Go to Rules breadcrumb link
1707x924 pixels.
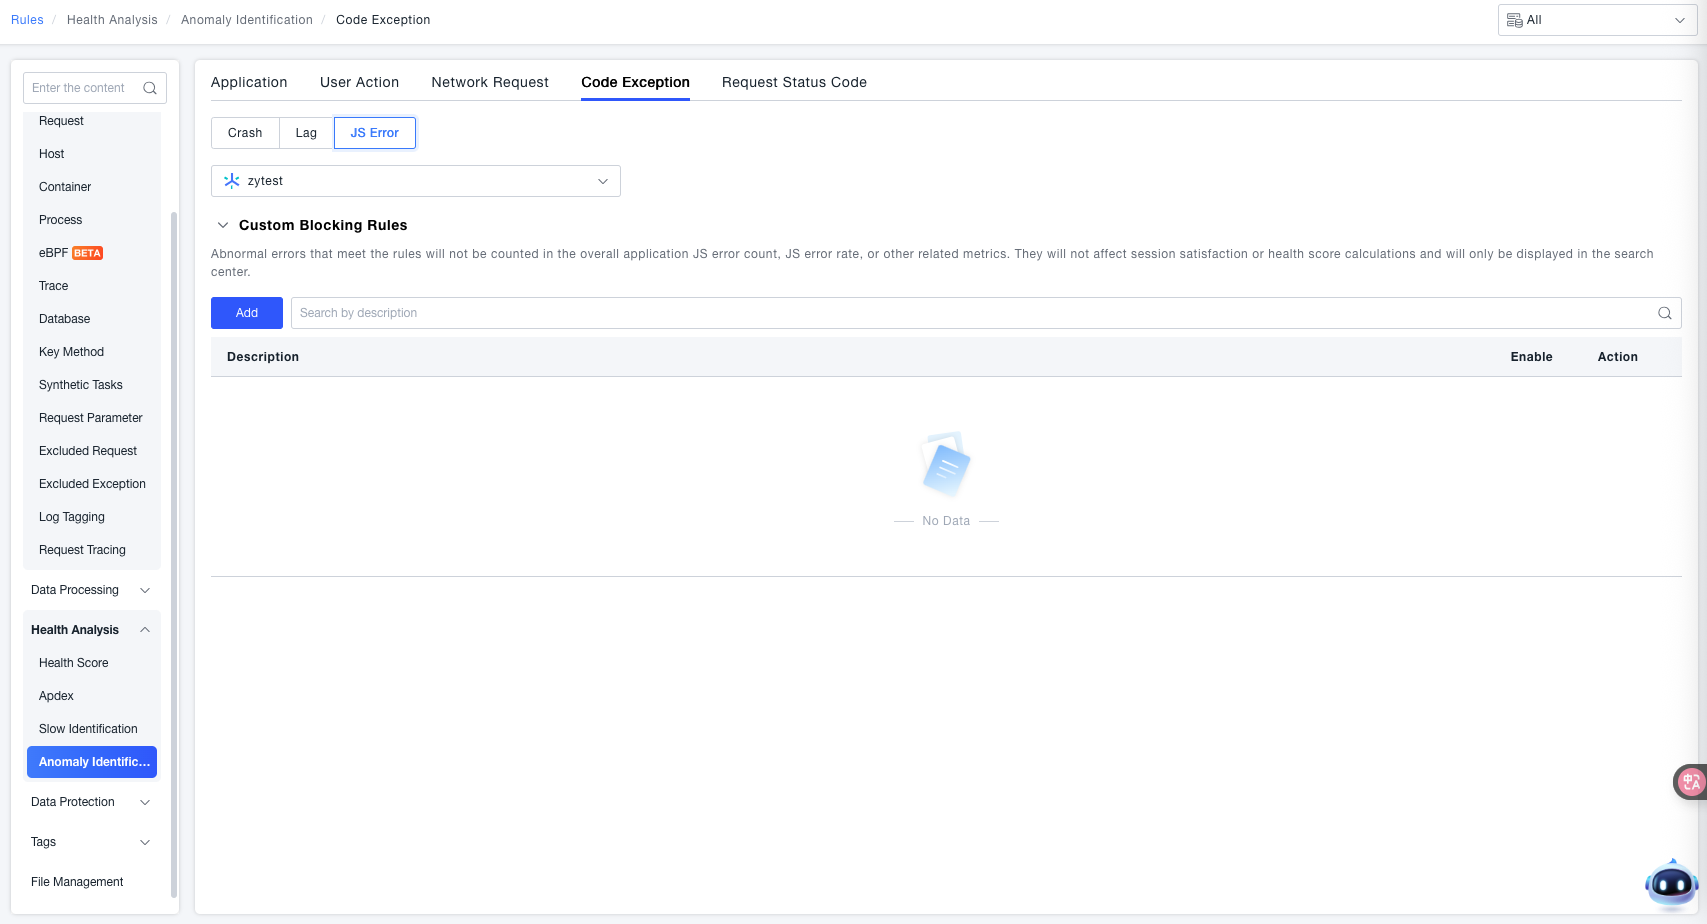pyautogui.click(x=27, y=20)
